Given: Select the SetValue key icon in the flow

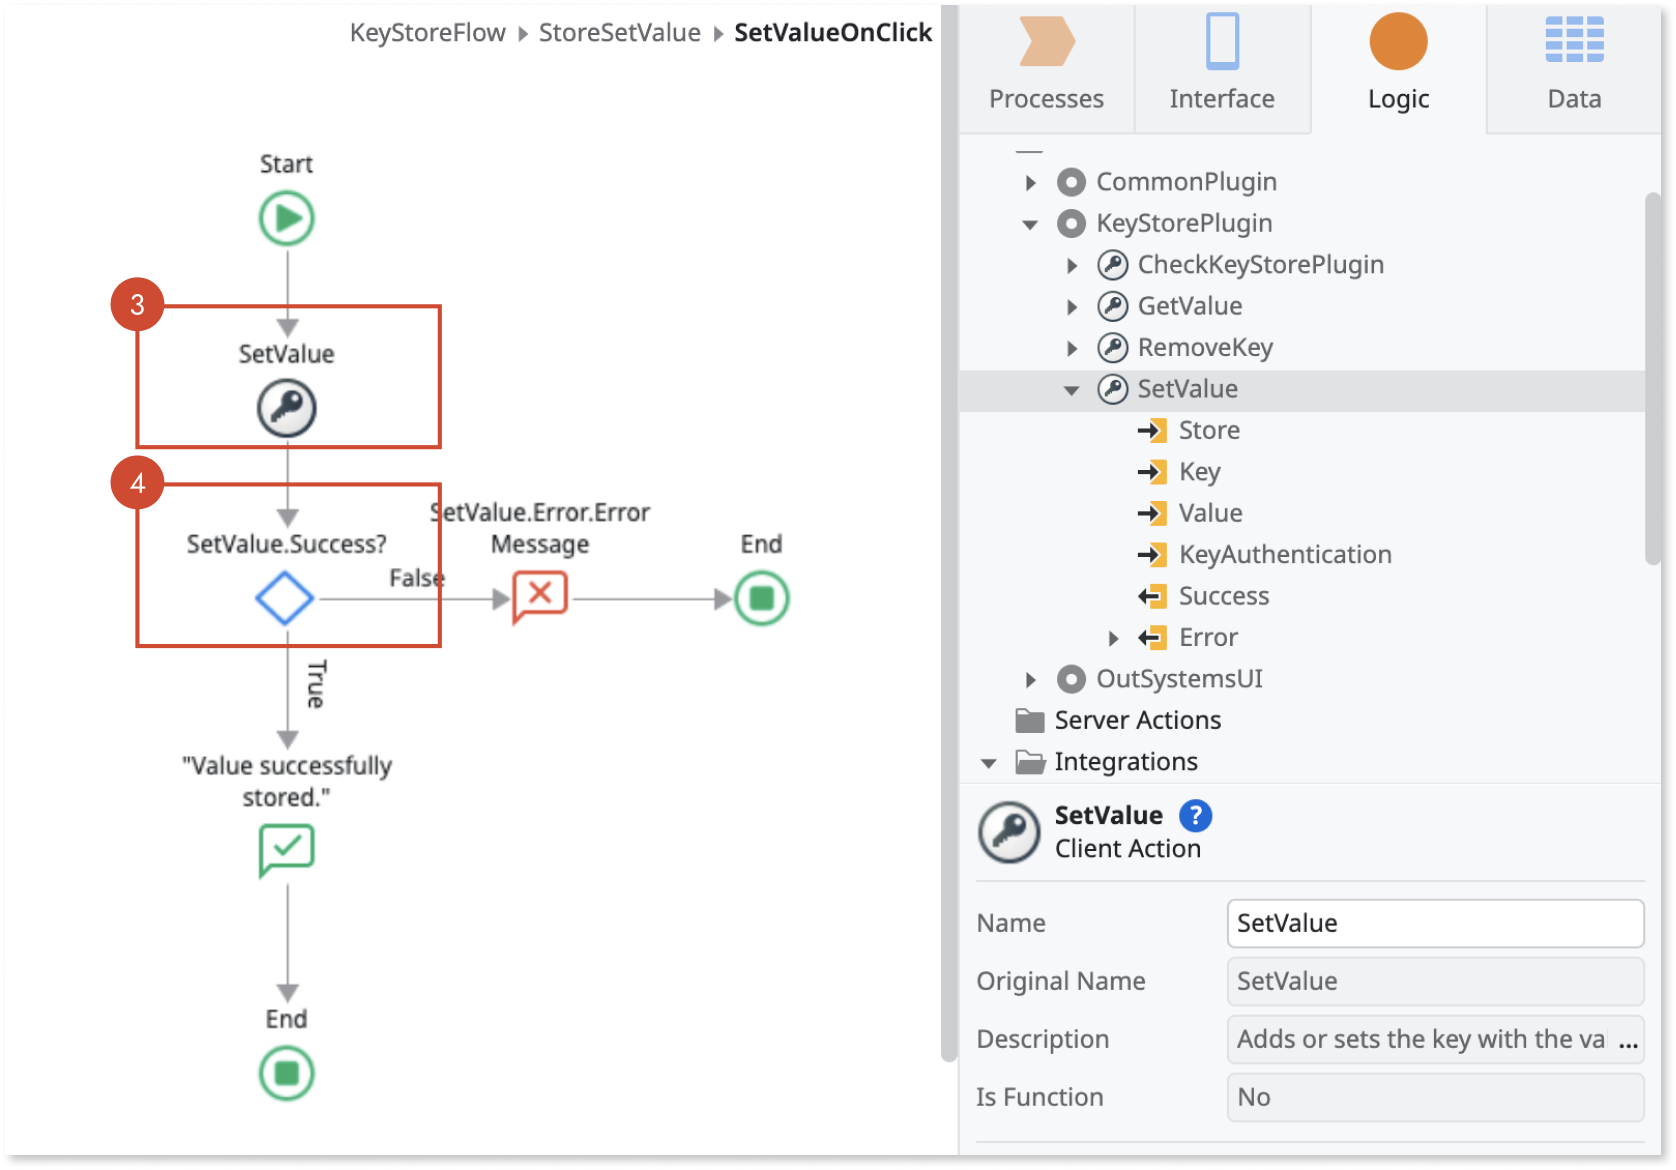Looking at the screenshot, I should [x=287, y=407].
